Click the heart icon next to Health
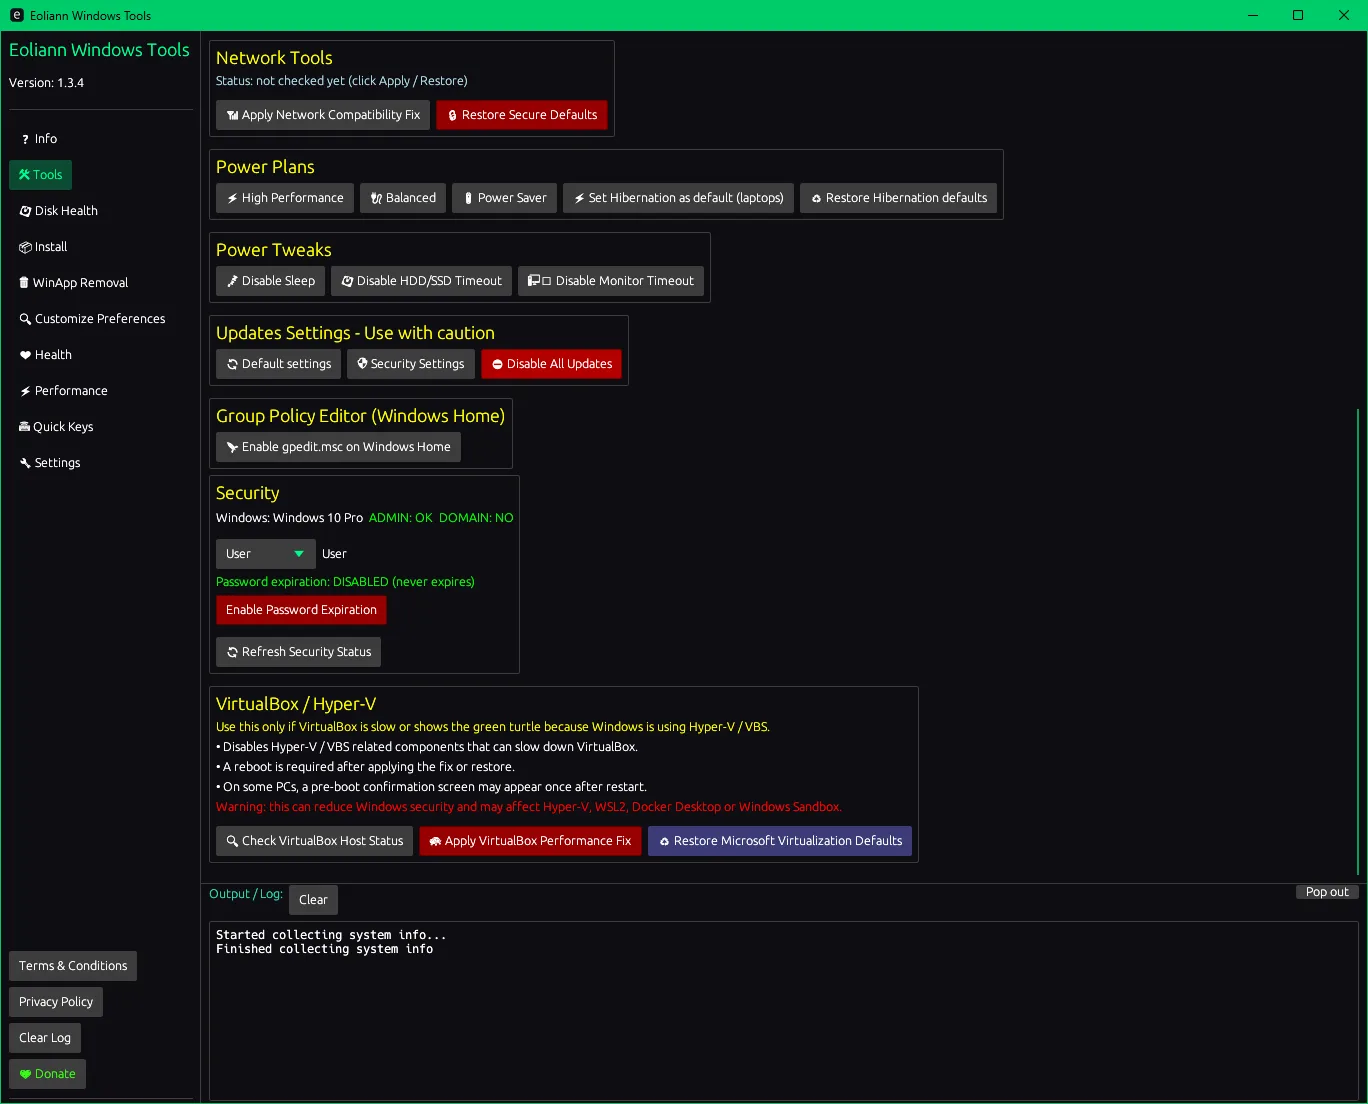This screenshot has height=1104, width=1368. click(25, 355)
